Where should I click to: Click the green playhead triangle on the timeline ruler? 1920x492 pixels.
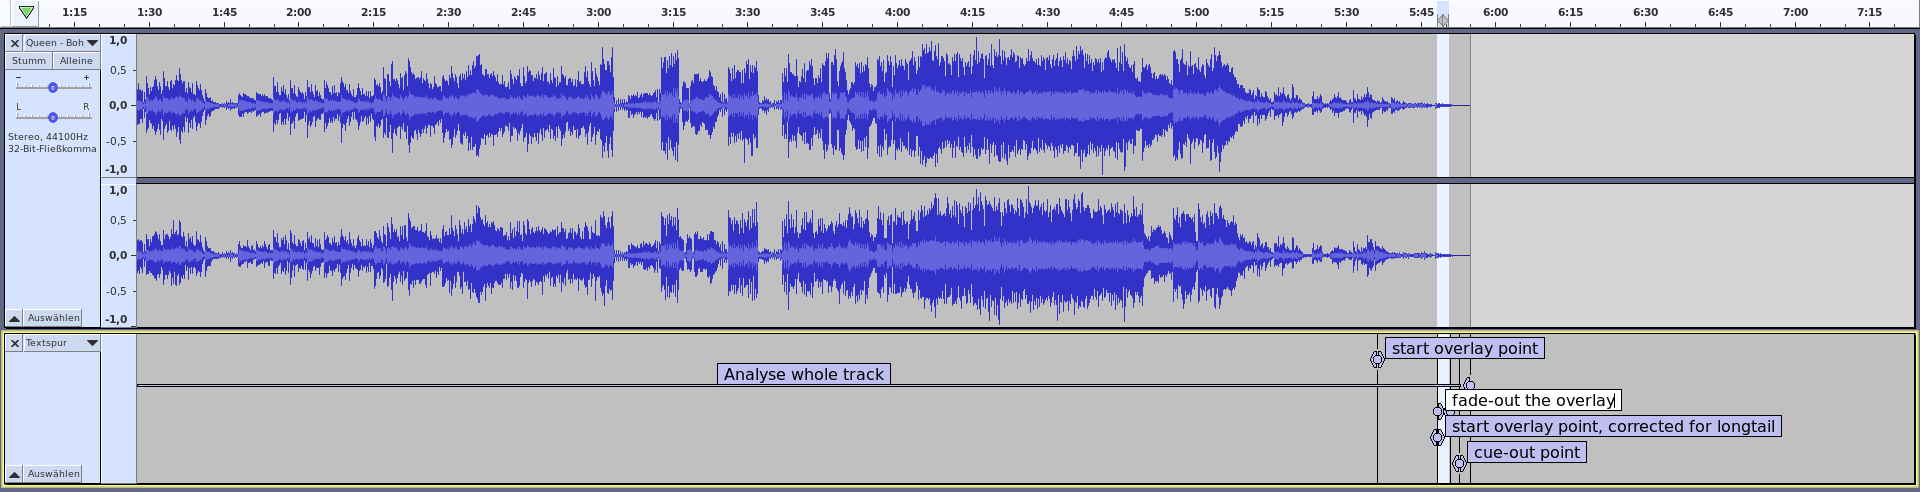coord(26,12)
